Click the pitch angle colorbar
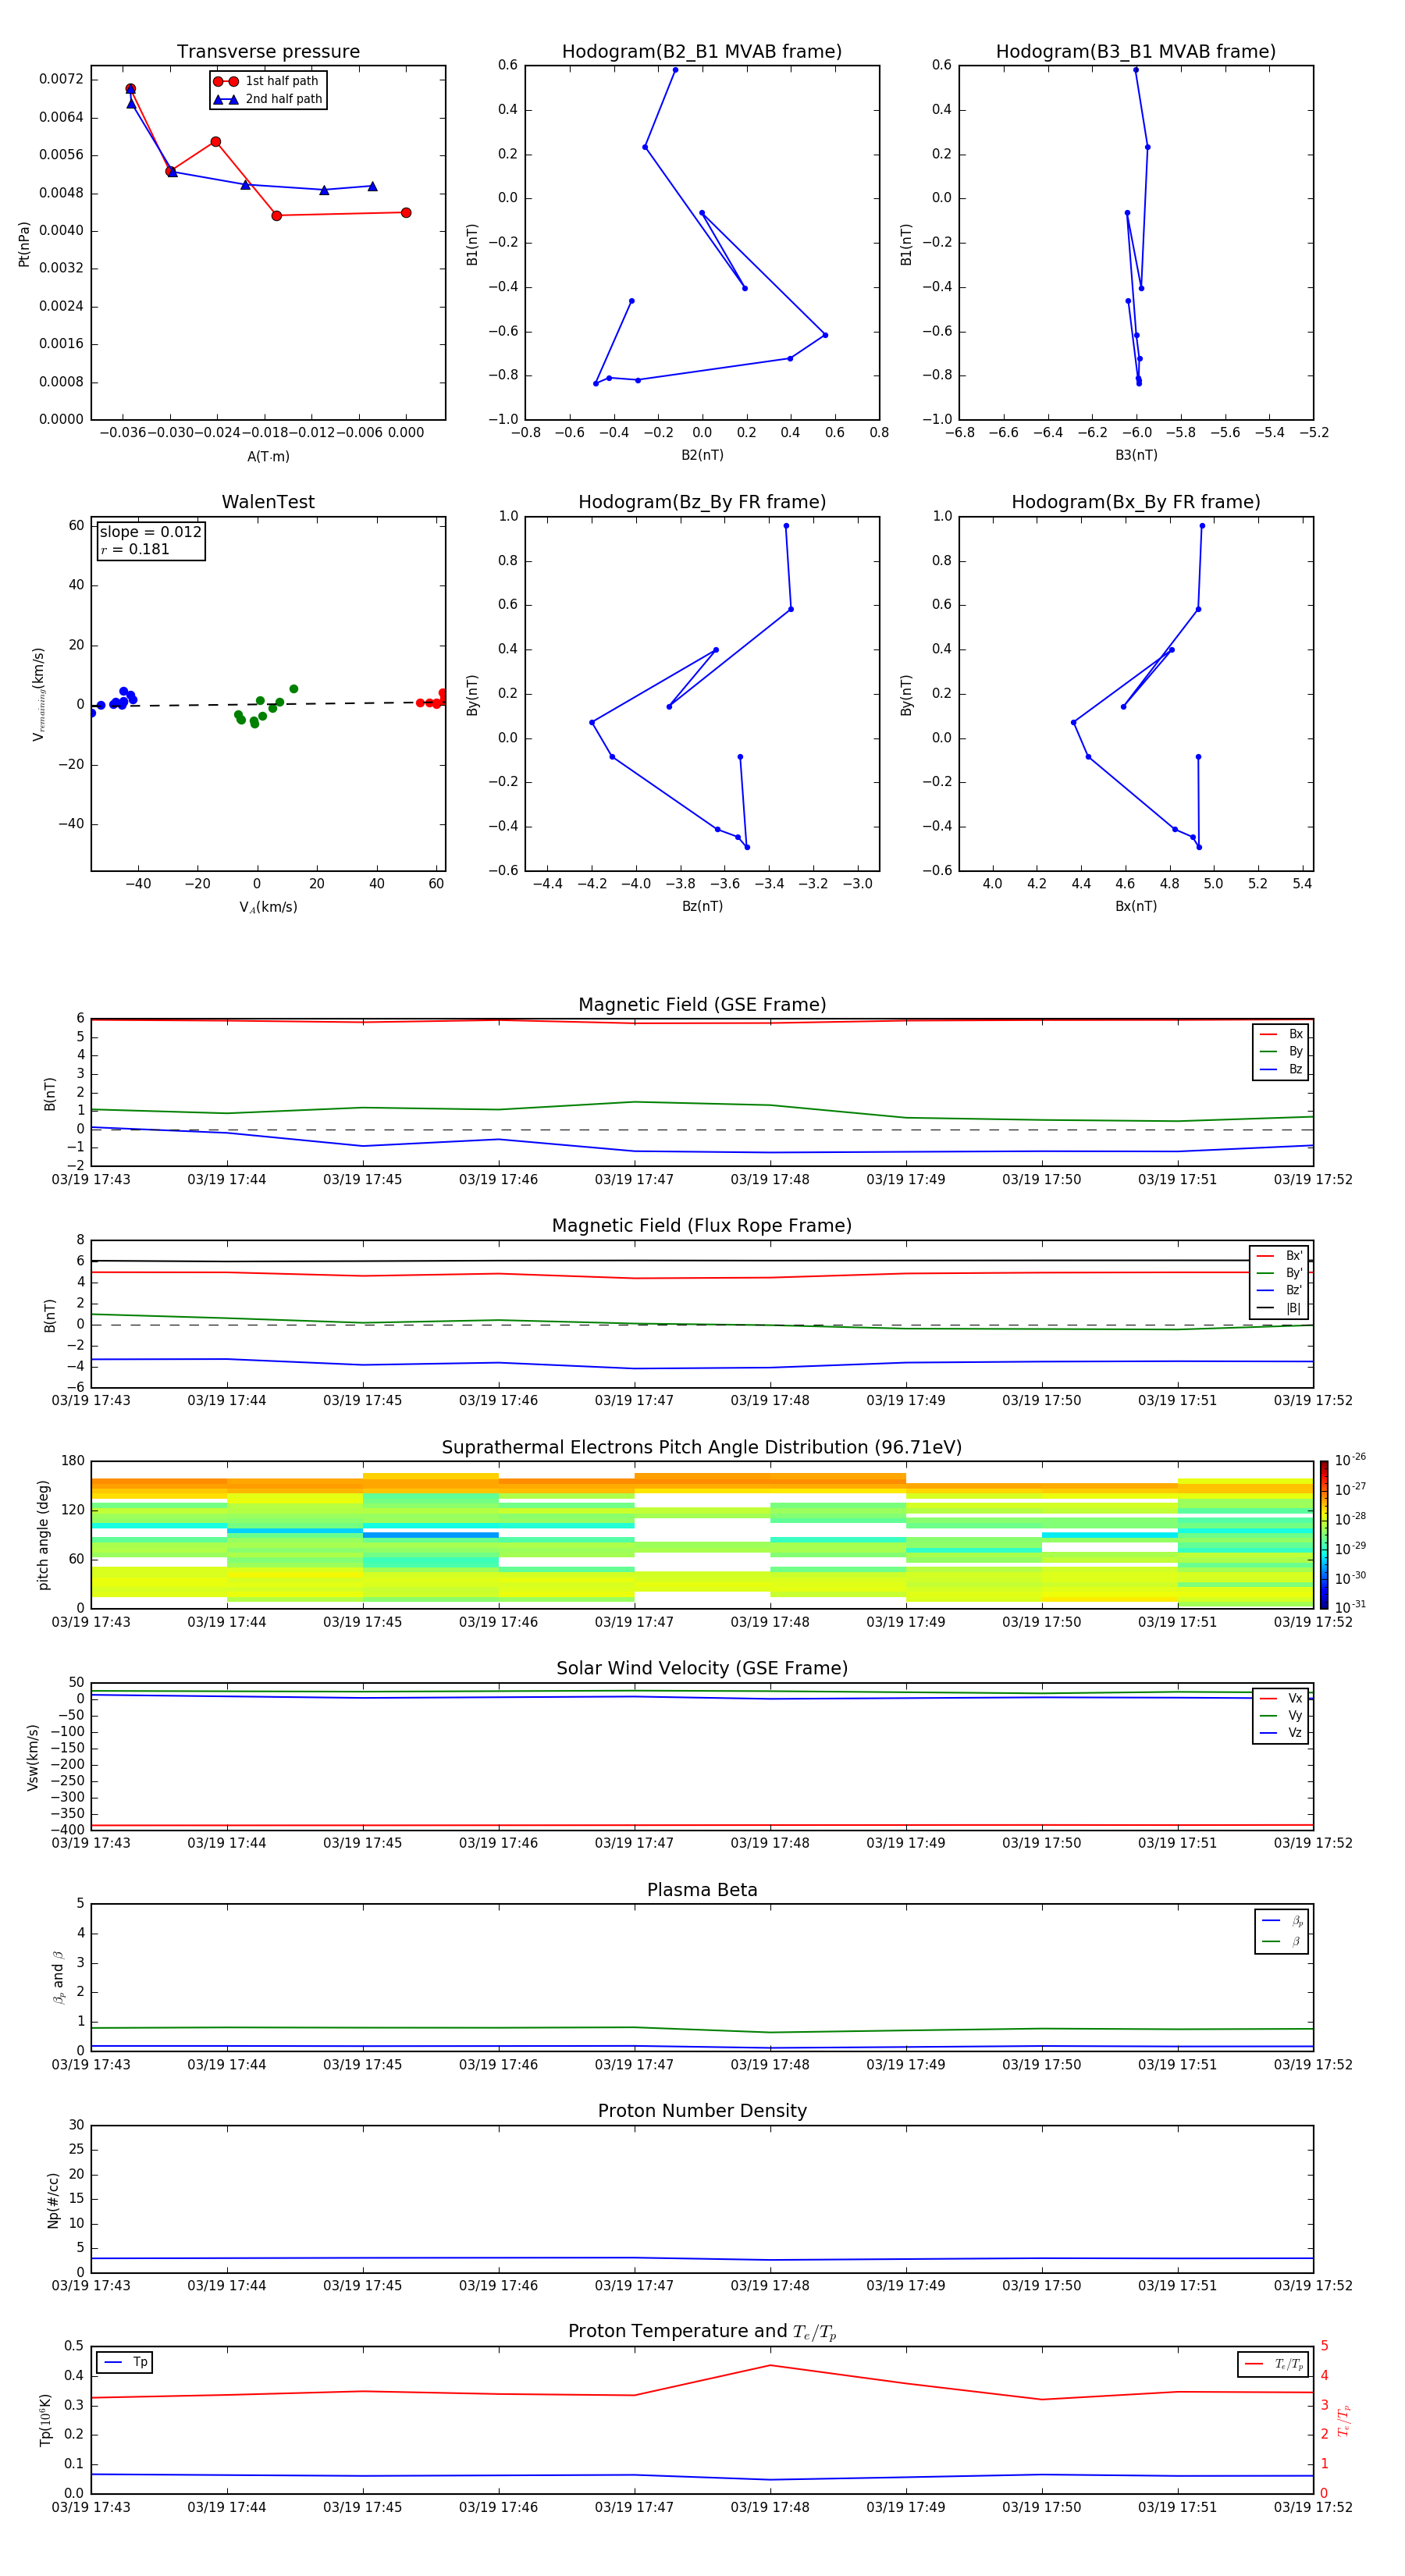The width and height of the screenshot is (1405, 2576). point(1324,1535)
